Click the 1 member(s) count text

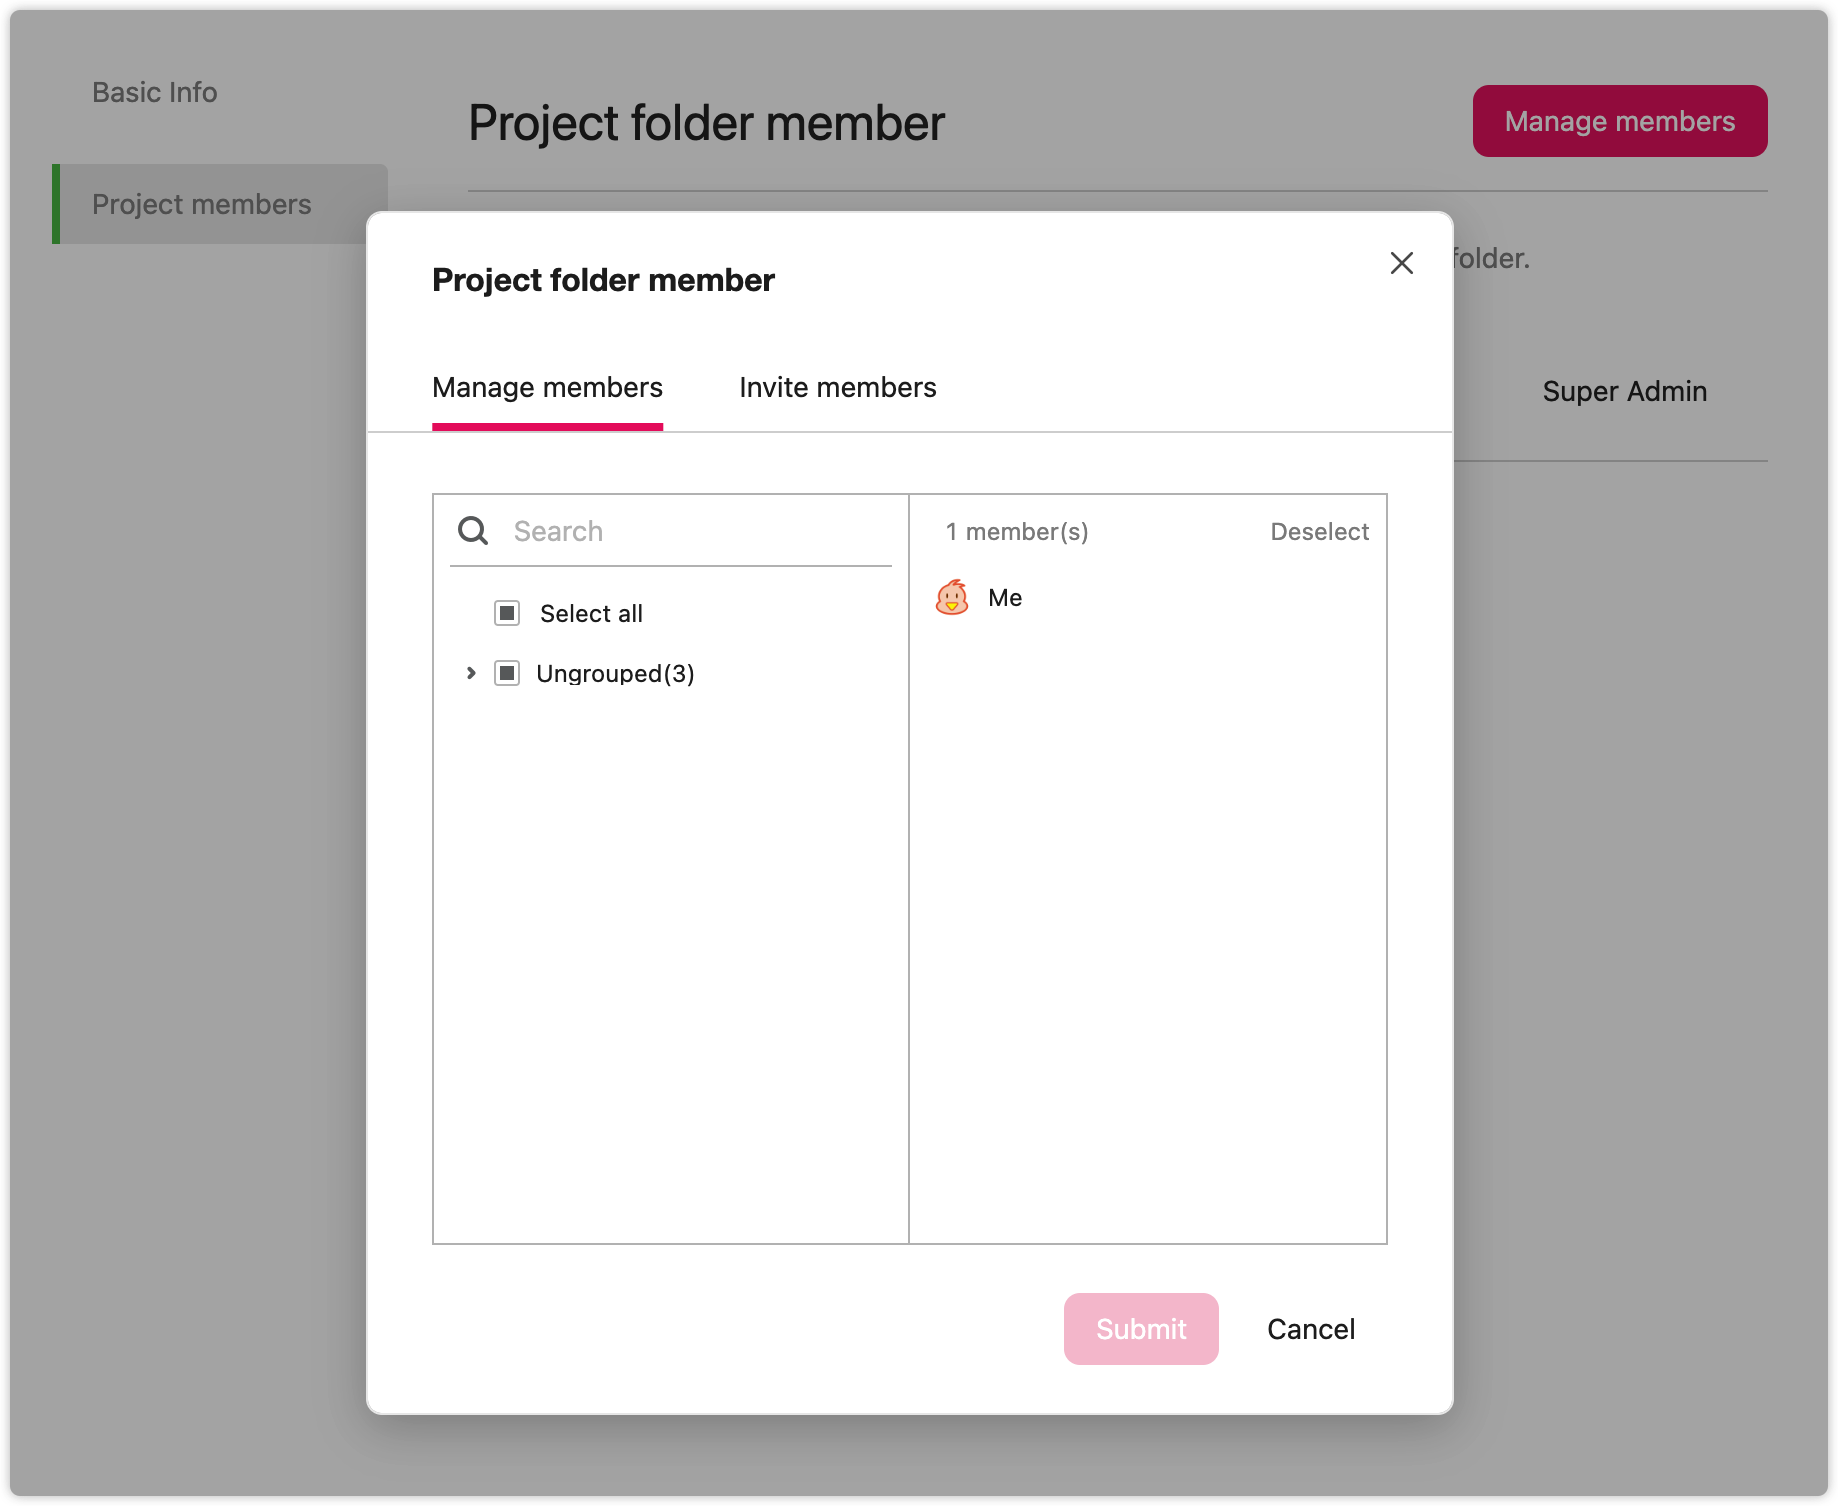coord(1017,532)
